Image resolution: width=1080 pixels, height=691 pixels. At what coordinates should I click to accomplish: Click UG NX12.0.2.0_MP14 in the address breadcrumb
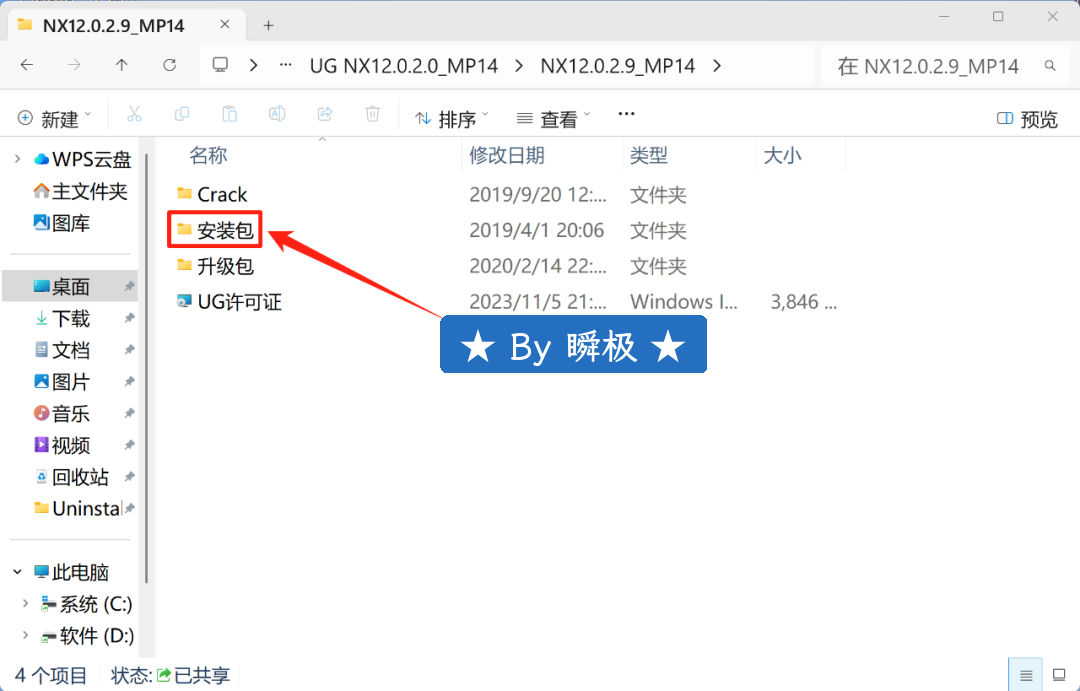pos(402,66)
